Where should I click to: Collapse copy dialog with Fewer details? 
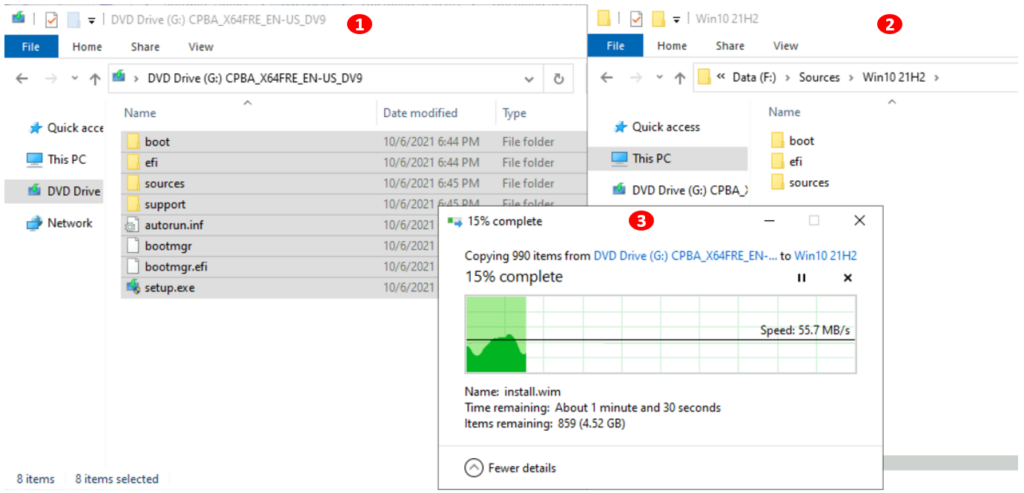[510, 468]
